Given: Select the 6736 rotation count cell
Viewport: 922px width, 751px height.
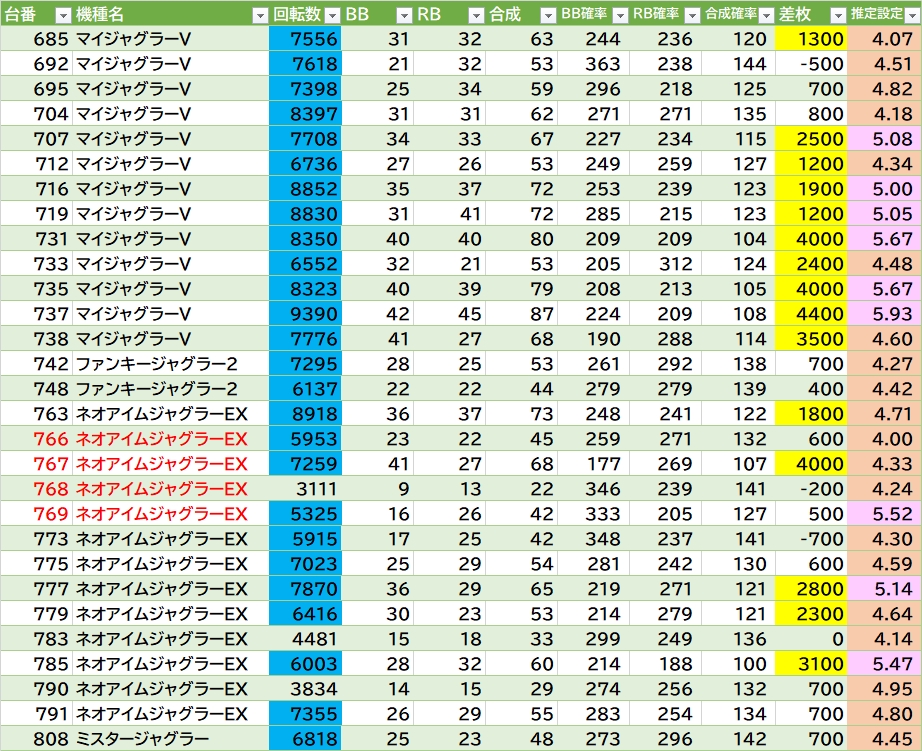Looking at the screenshot, I should (x=305, y=163).
